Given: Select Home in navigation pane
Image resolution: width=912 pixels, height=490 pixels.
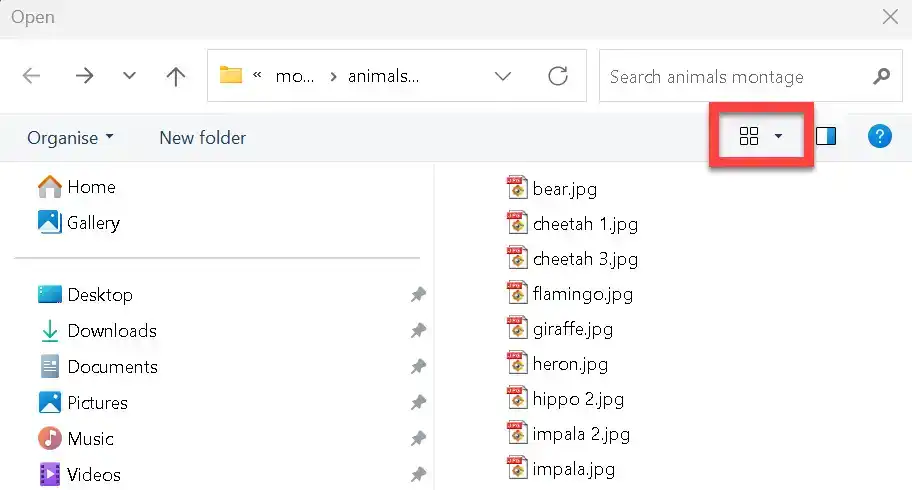Looking at the screenshot, I should [90, 187].
